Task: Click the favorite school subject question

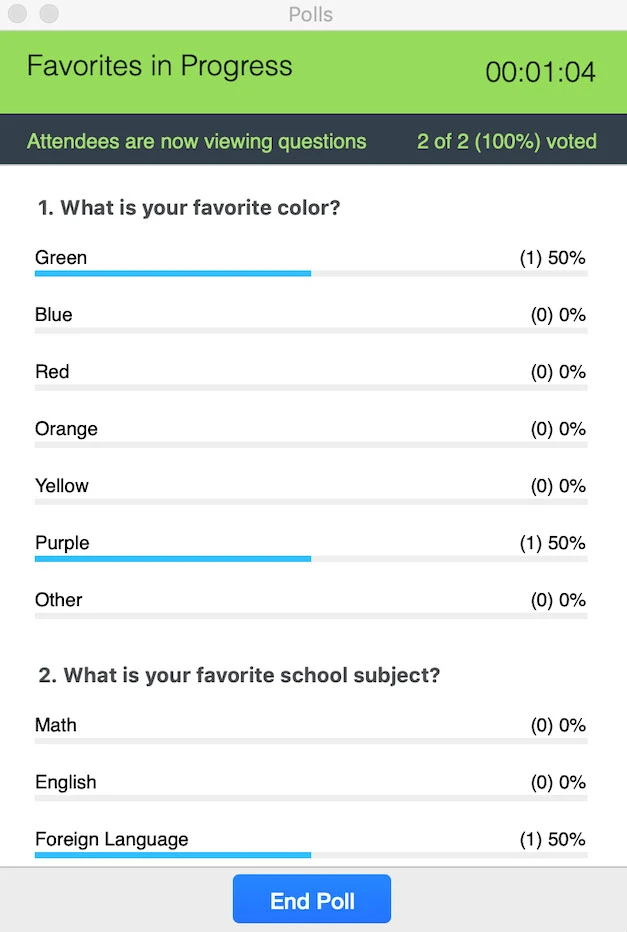Action: (239, 675)
